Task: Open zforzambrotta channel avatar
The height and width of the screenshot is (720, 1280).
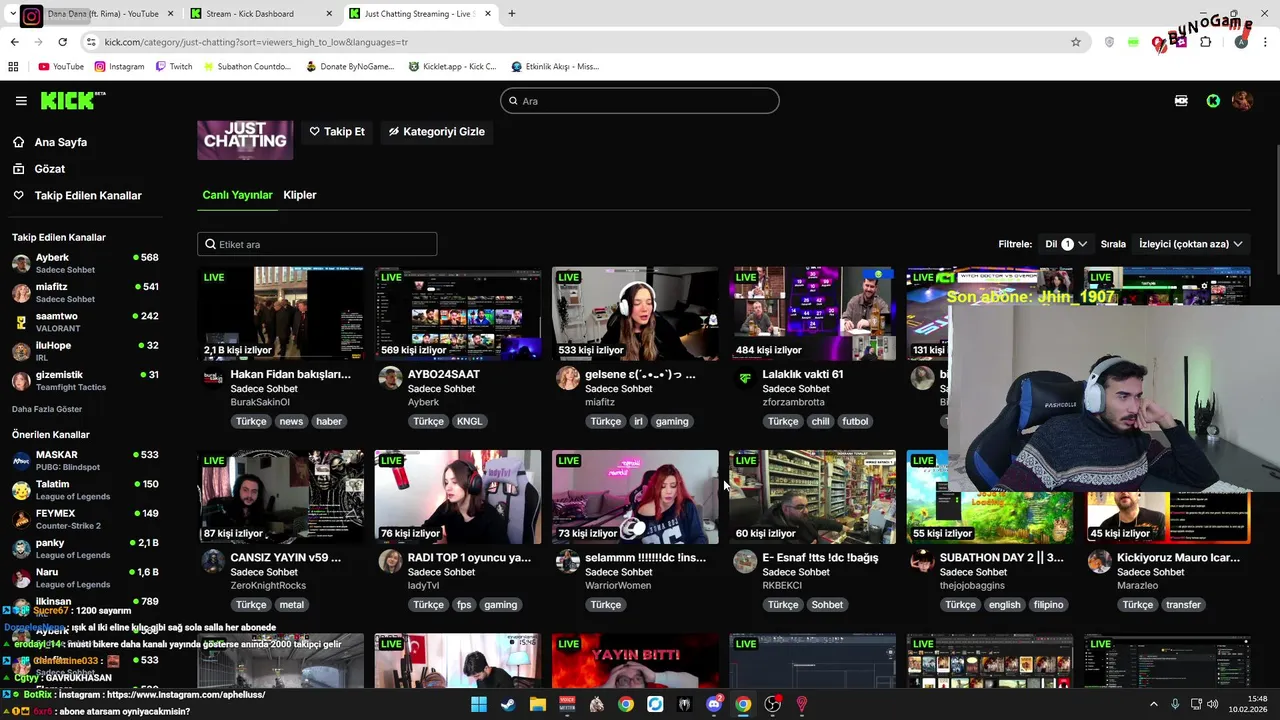Action: (x=745, y=378)
